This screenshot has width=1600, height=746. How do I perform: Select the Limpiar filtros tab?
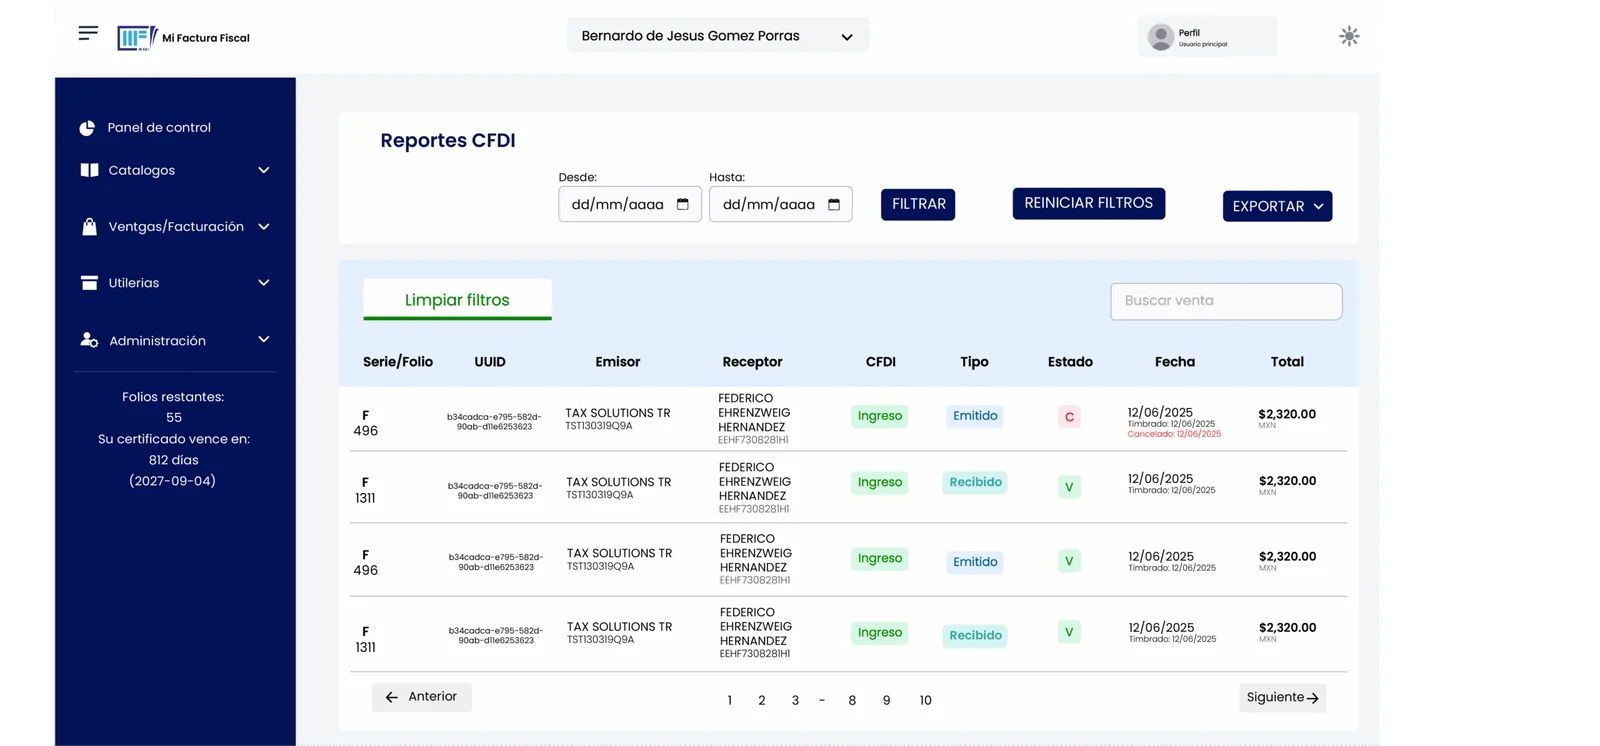click(457, 300)
